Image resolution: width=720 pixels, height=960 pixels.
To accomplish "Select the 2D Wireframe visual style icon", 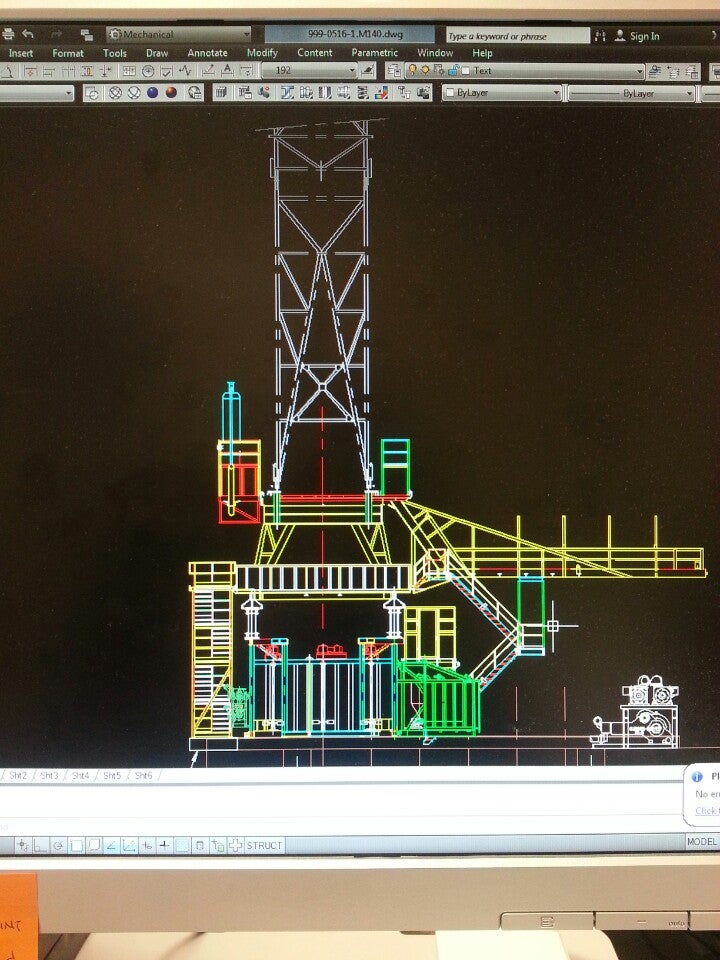I will point(92,93).
